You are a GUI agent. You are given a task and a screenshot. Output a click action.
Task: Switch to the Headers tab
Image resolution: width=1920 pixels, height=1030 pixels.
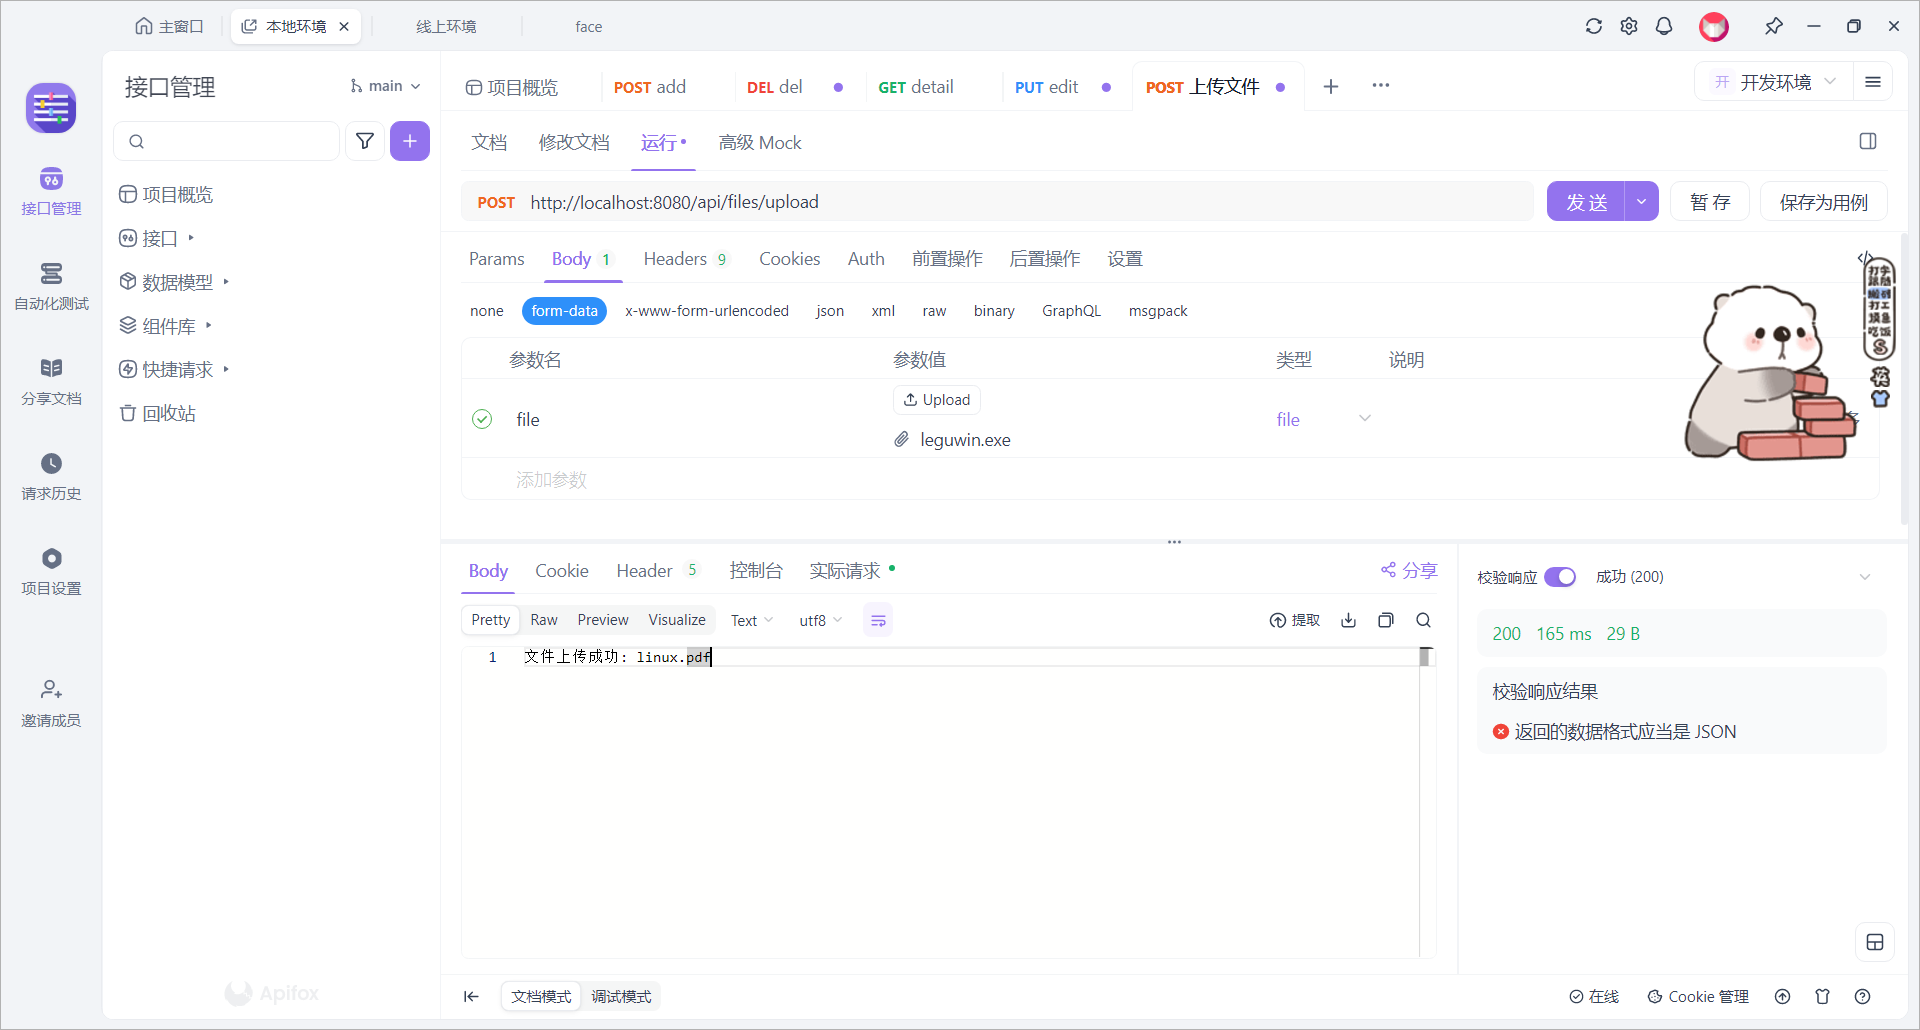click(x=675, y=259)
